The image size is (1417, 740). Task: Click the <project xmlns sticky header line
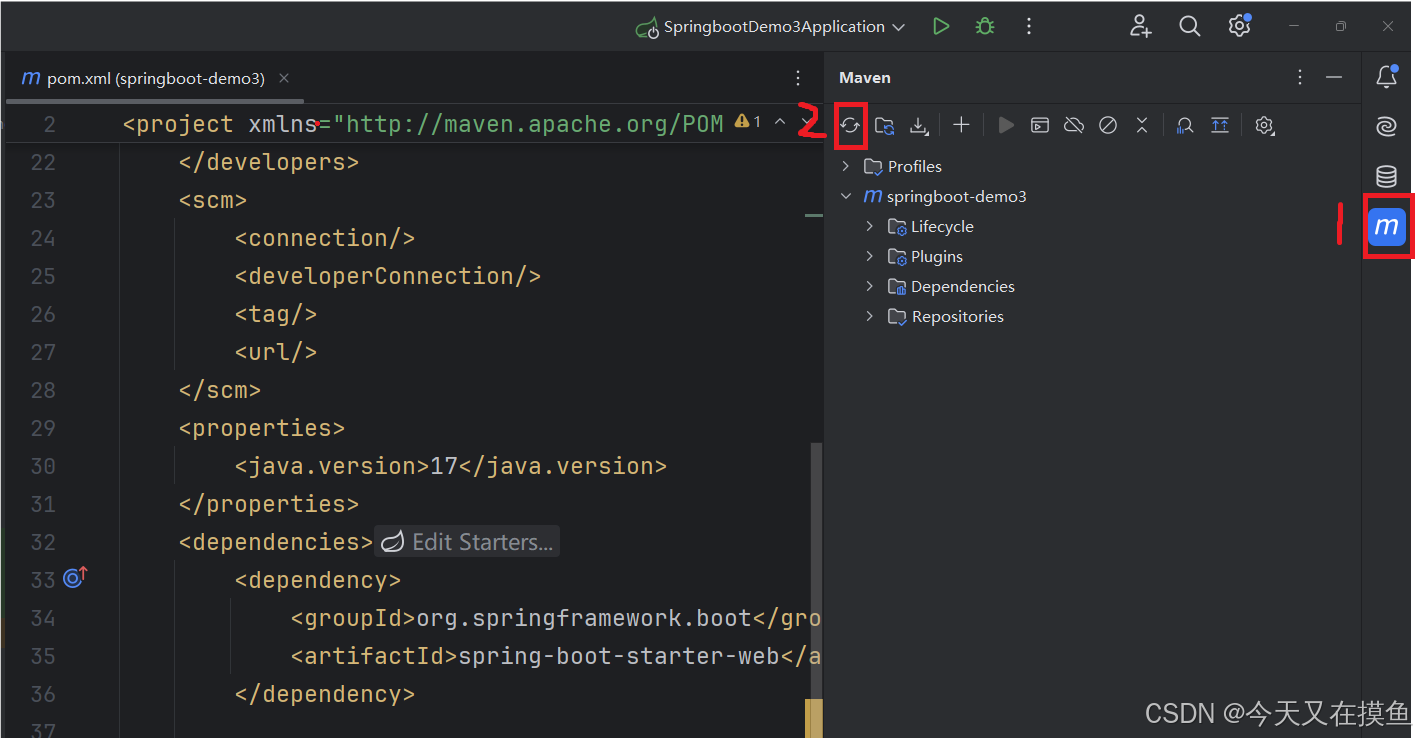[423, 124]
